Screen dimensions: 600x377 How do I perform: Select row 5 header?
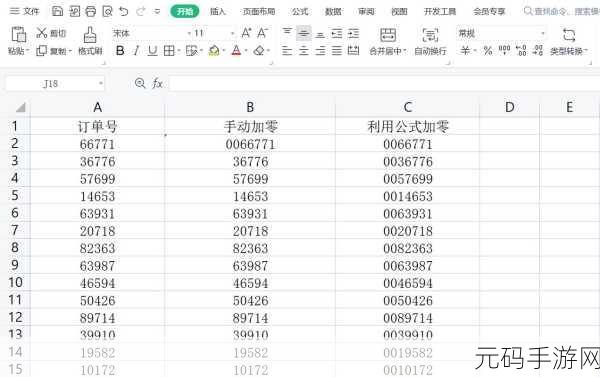[x=15, y=196]
